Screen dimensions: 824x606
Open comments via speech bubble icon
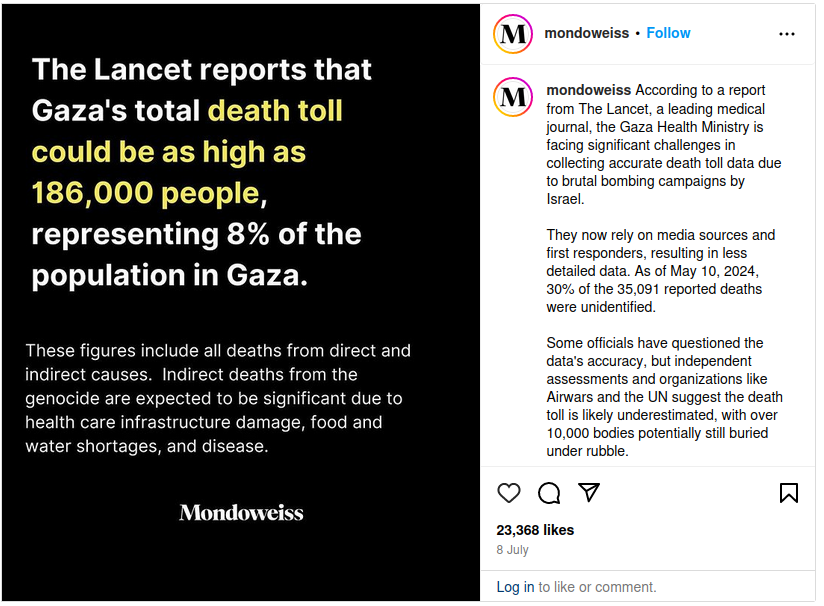pos(549,493)
